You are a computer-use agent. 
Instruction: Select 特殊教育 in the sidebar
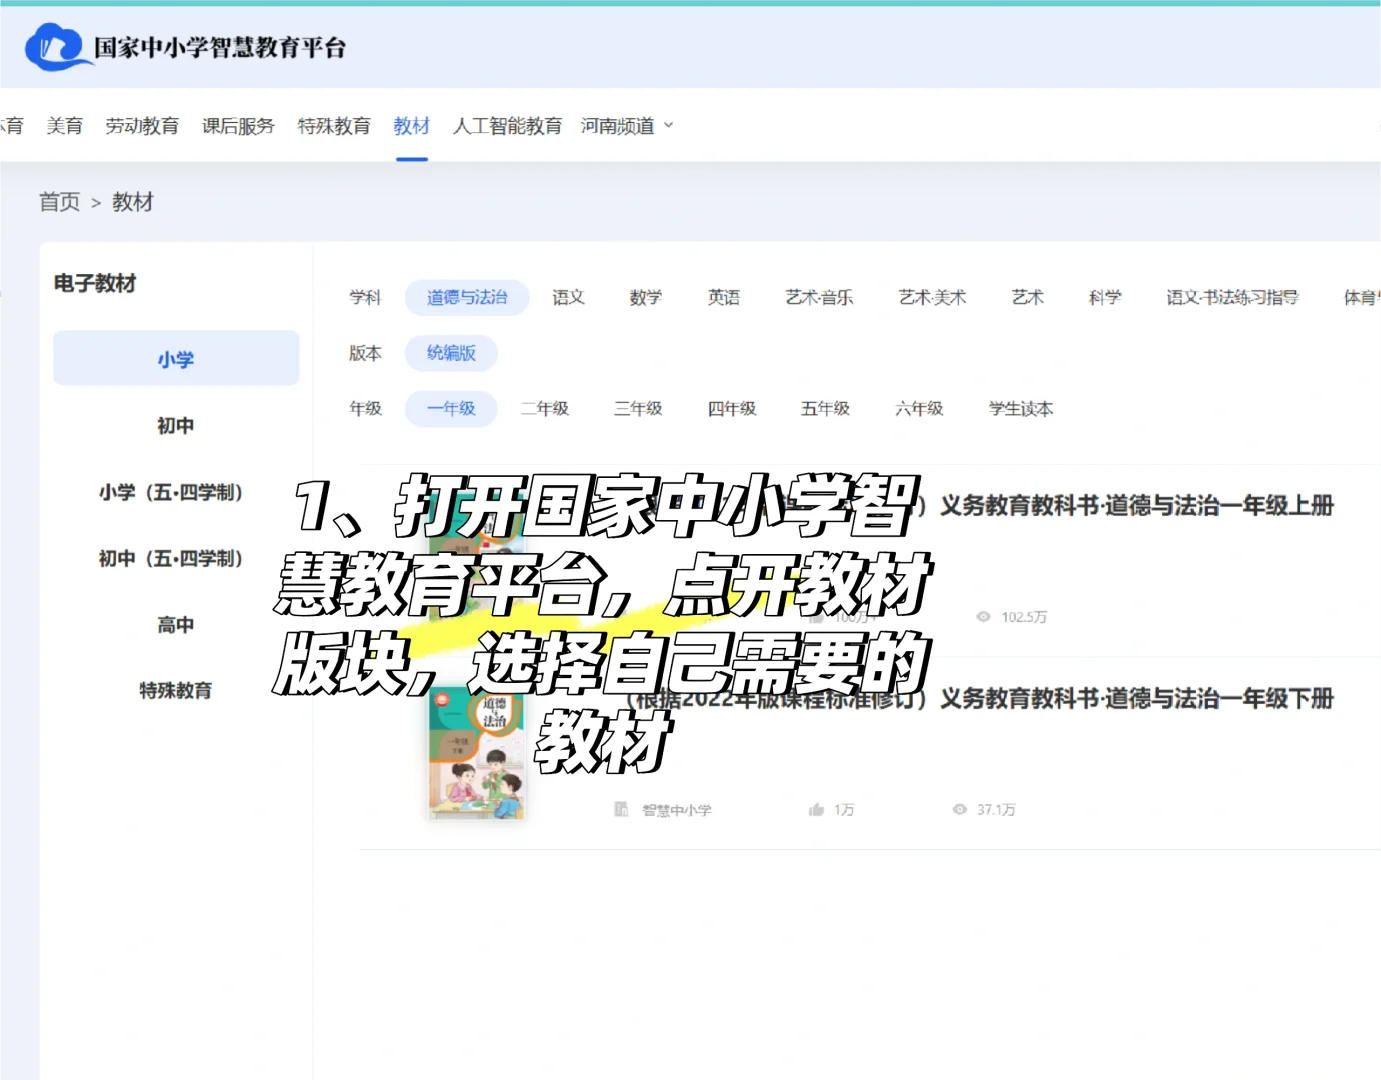(176, 691)
